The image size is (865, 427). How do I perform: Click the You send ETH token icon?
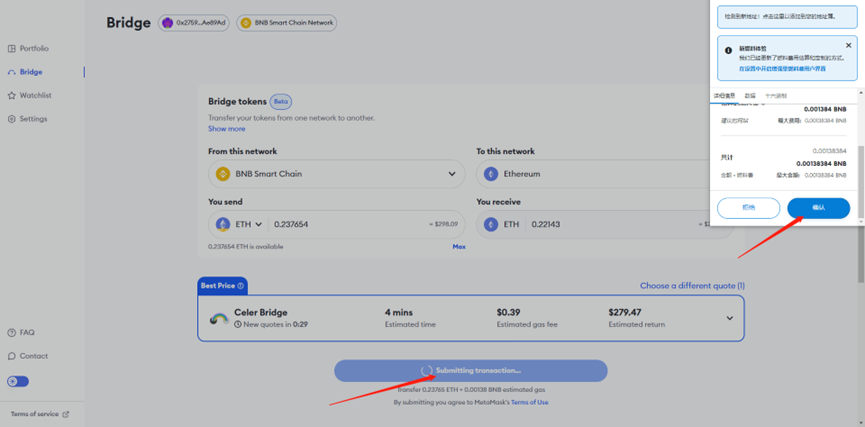[223, 225]
